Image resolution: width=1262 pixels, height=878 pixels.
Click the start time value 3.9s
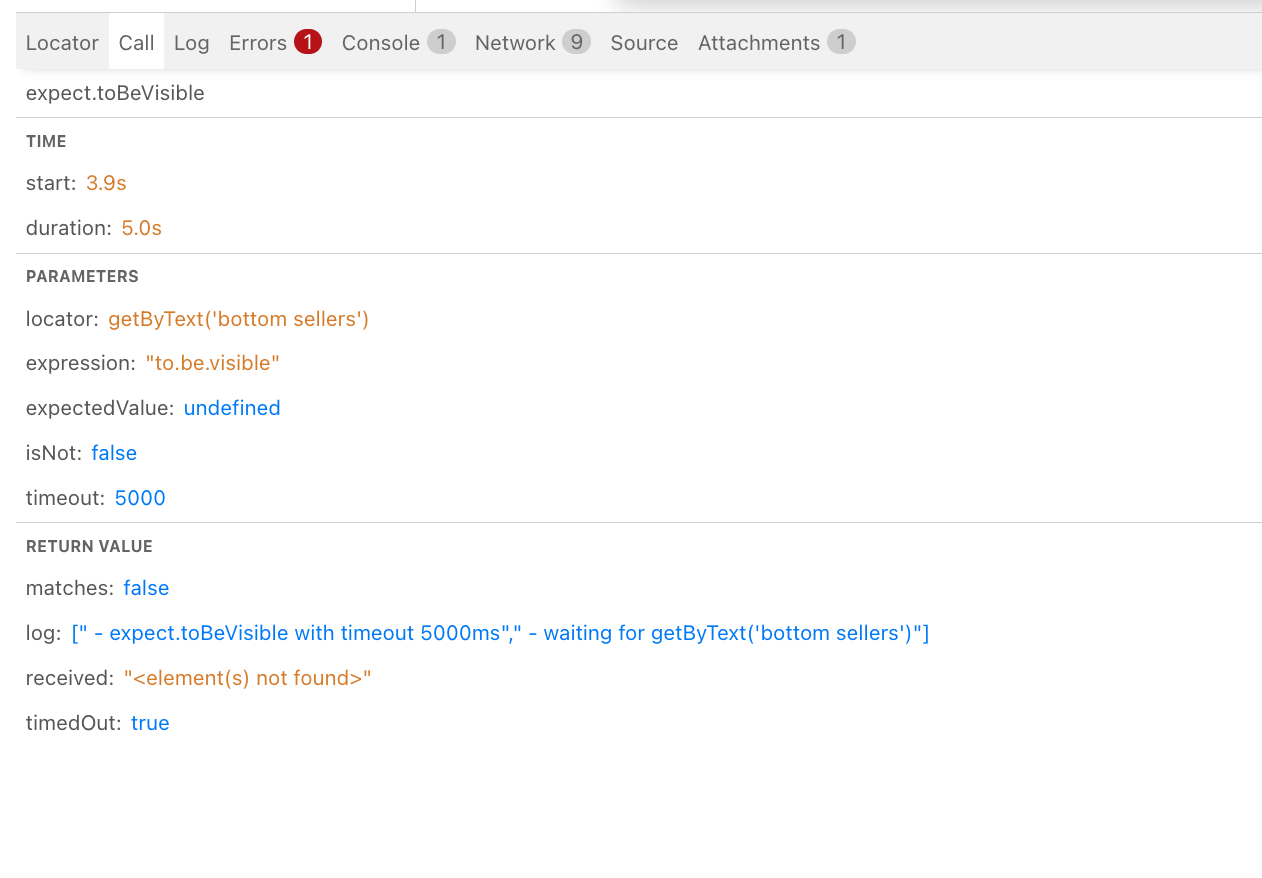pos(106,183)
